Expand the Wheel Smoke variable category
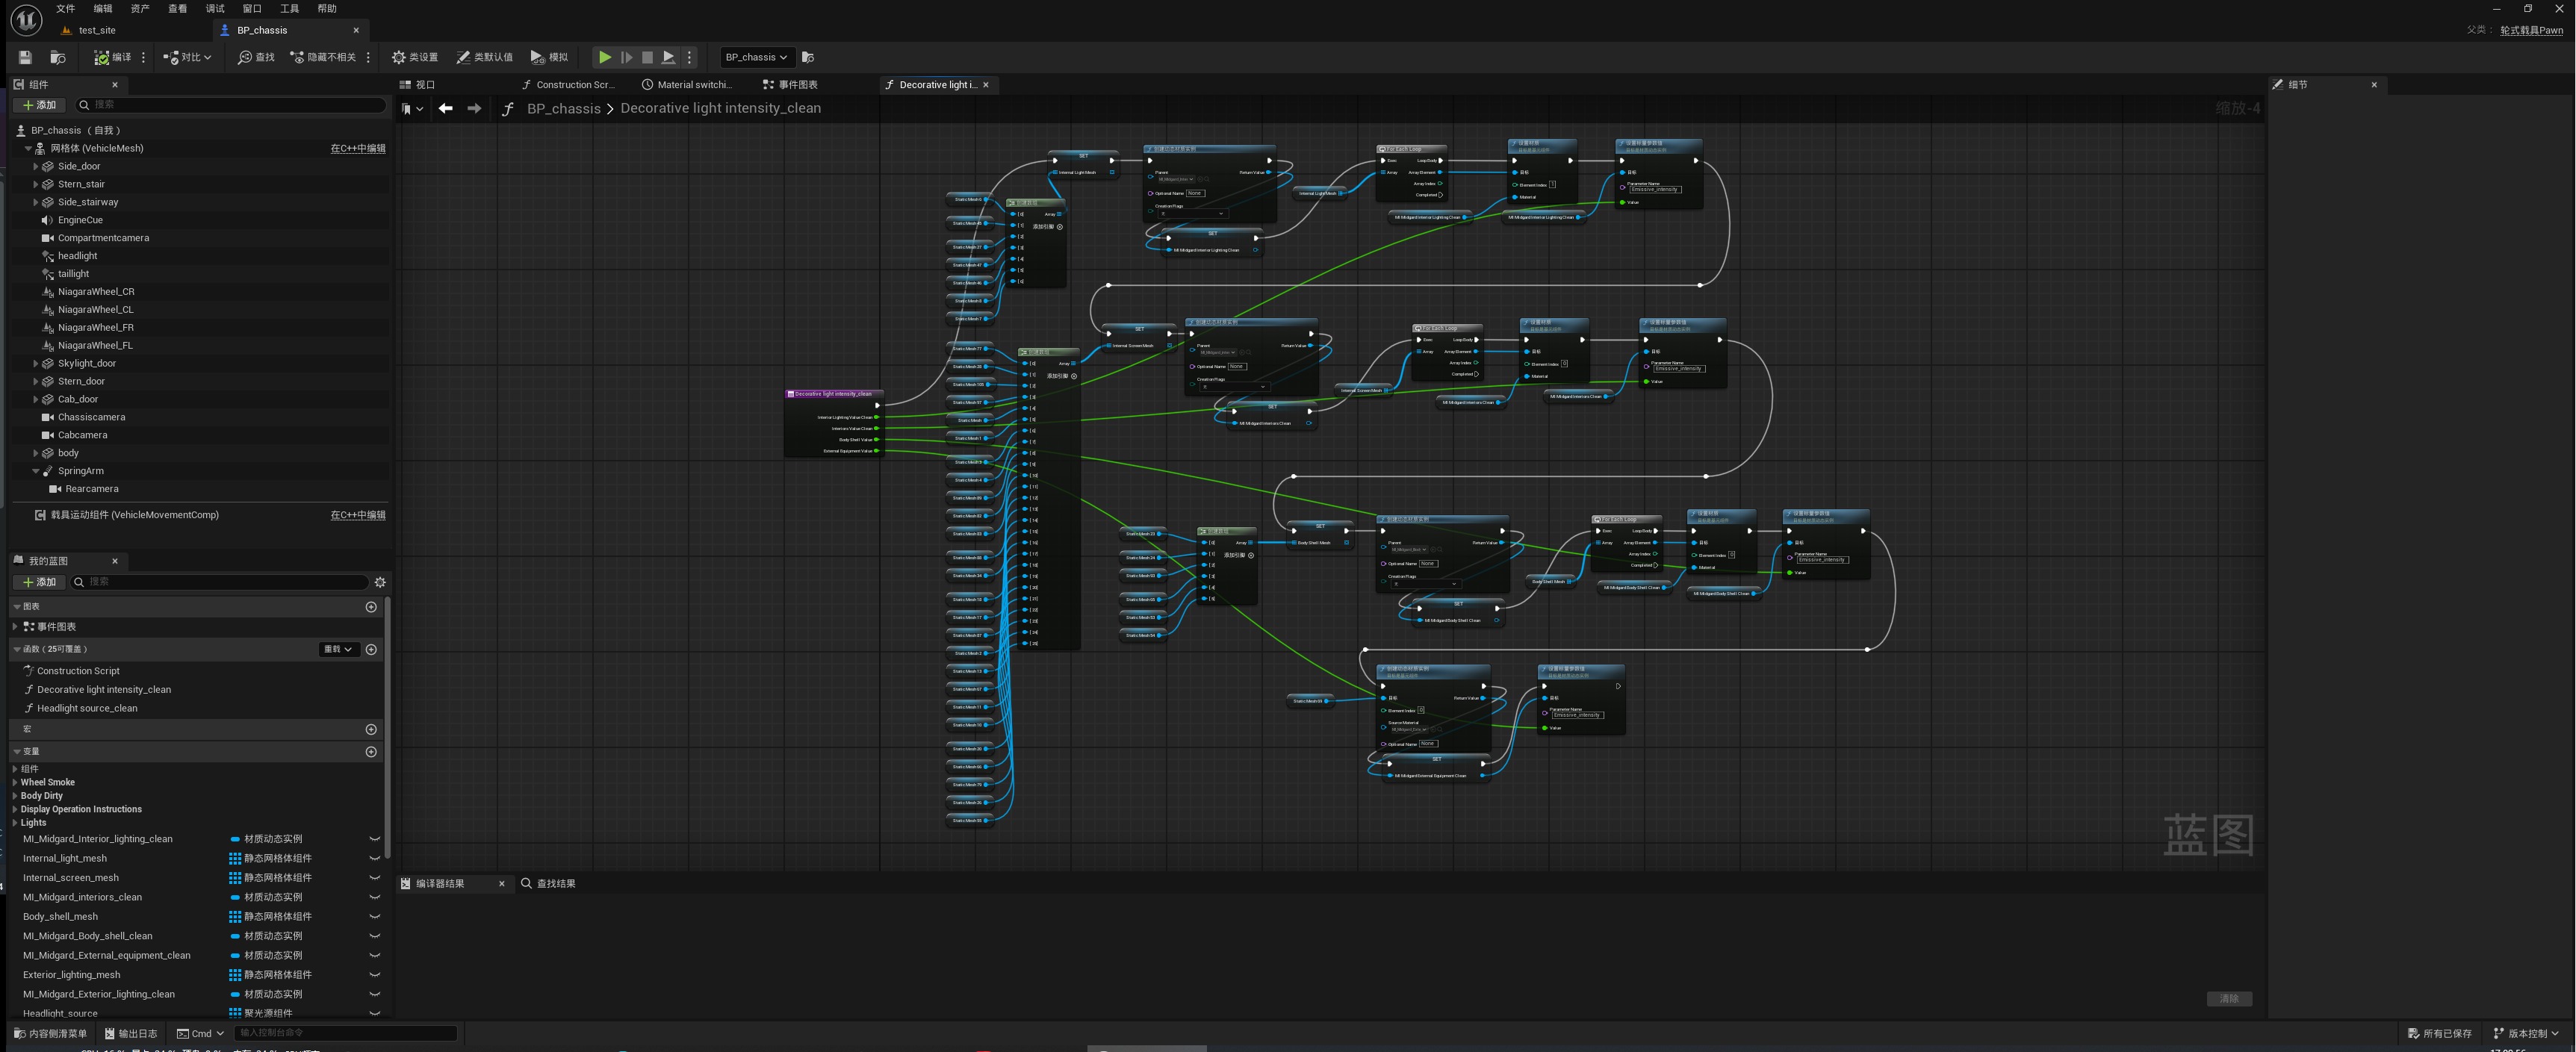 click(x=15, y=782)
